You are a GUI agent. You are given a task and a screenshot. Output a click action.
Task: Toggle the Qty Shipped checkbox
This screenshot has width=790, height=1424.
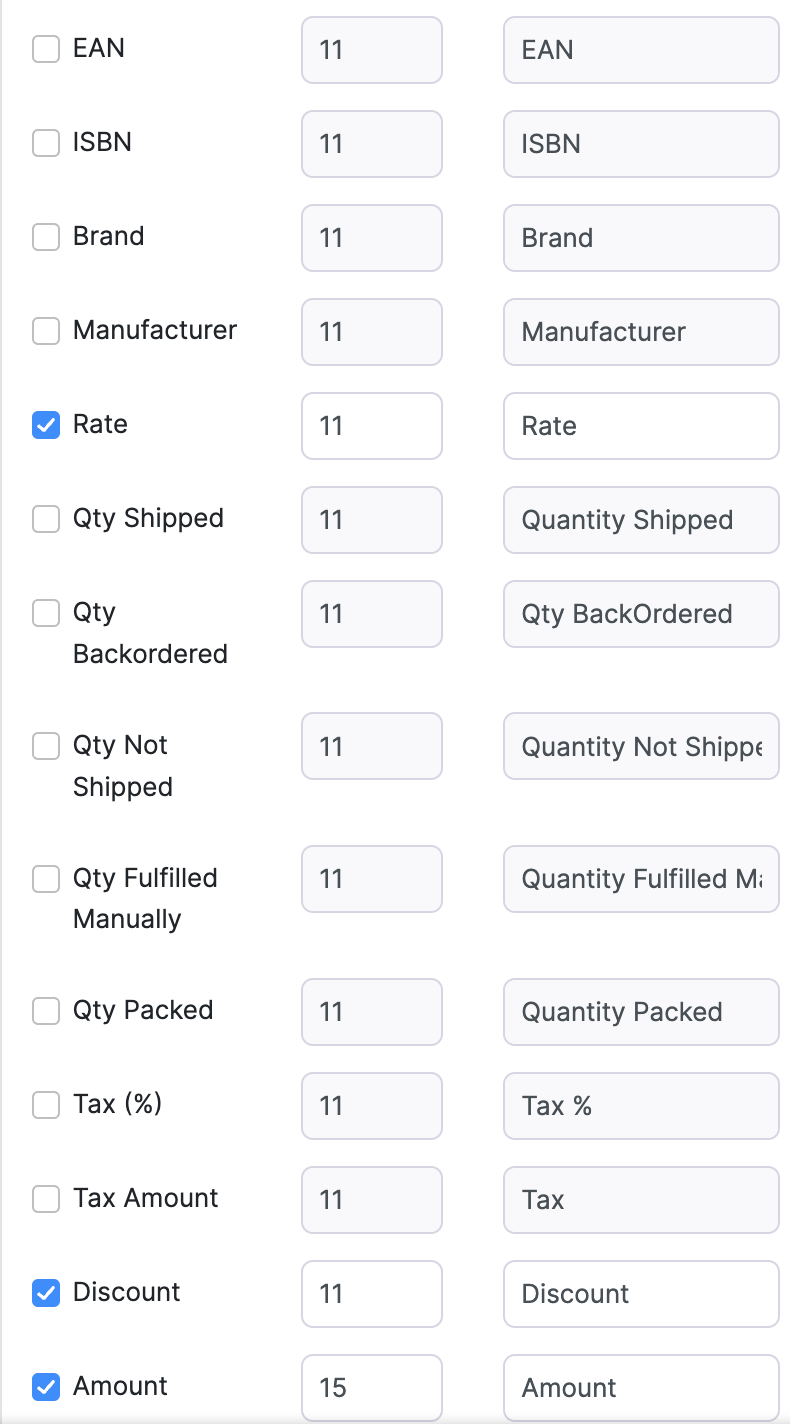(46, 519)
